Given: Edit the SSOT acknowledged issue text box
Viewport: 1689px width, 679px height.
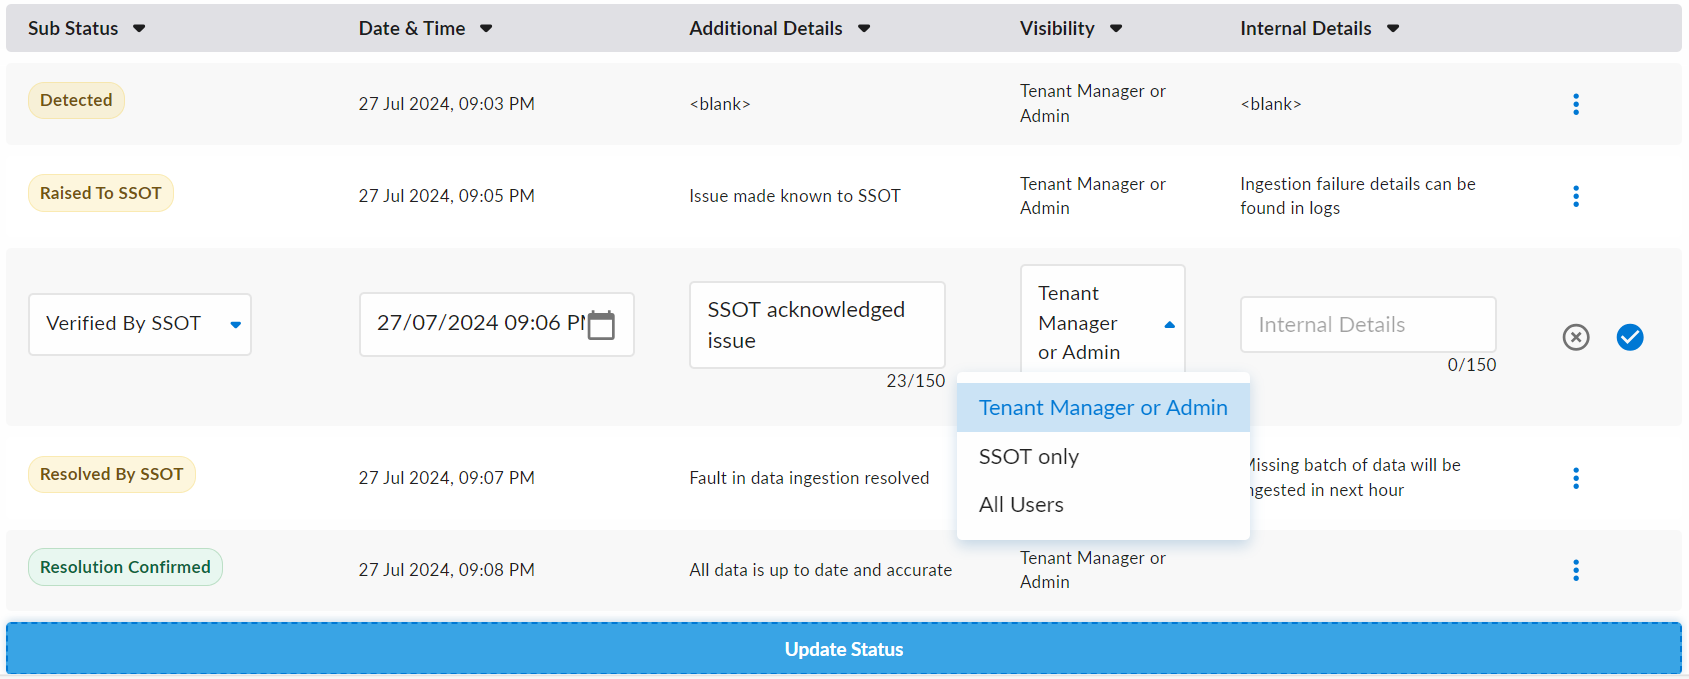Looking at the screenshot, I should [817, 325].
